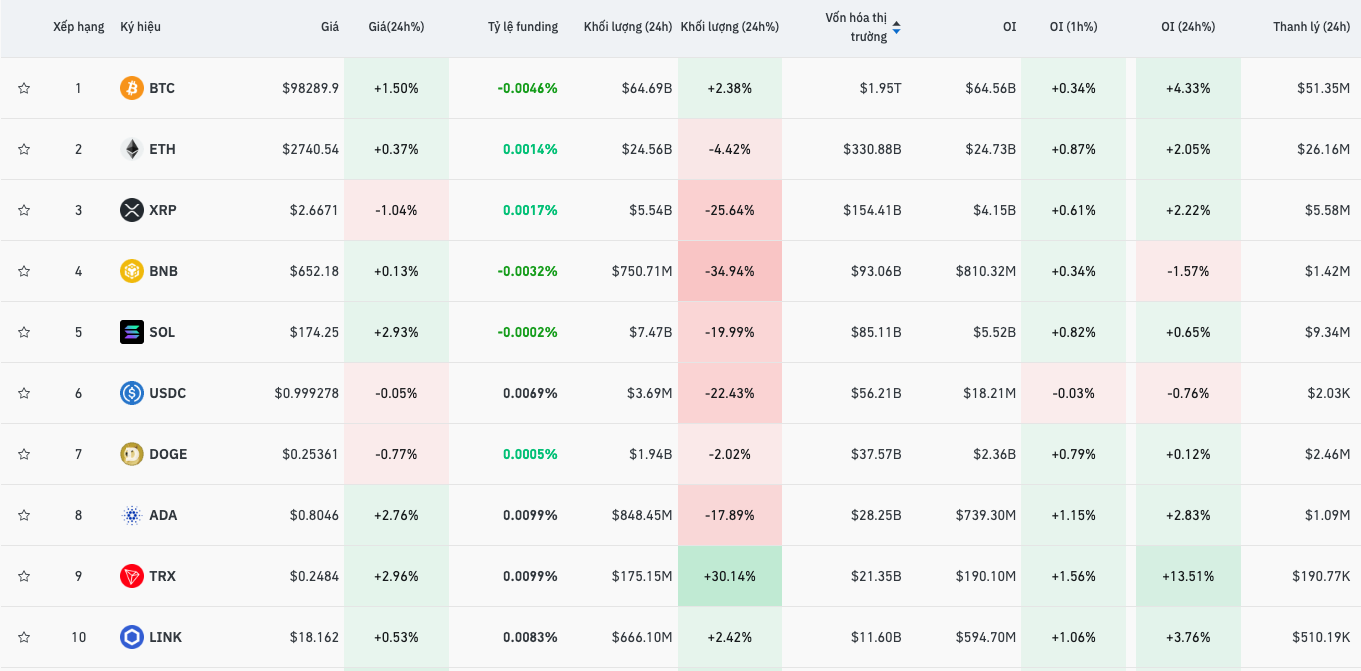Sort by Vốn hóa thị trường arrow
Screen dimensions: 1361x671
[896, 28]
